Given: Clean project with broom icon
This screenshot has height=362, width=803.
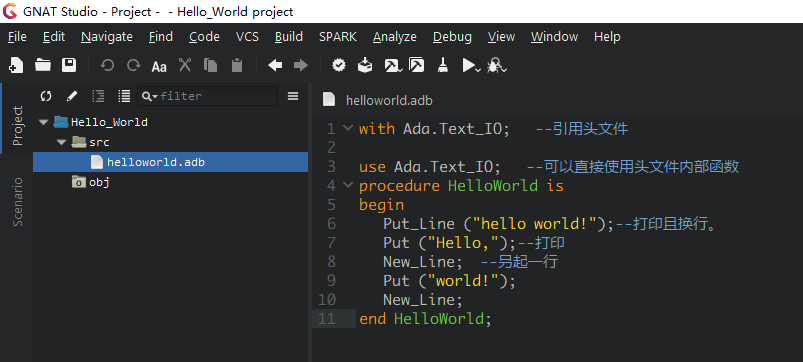Looking at the screenshot, I should 442,66.
